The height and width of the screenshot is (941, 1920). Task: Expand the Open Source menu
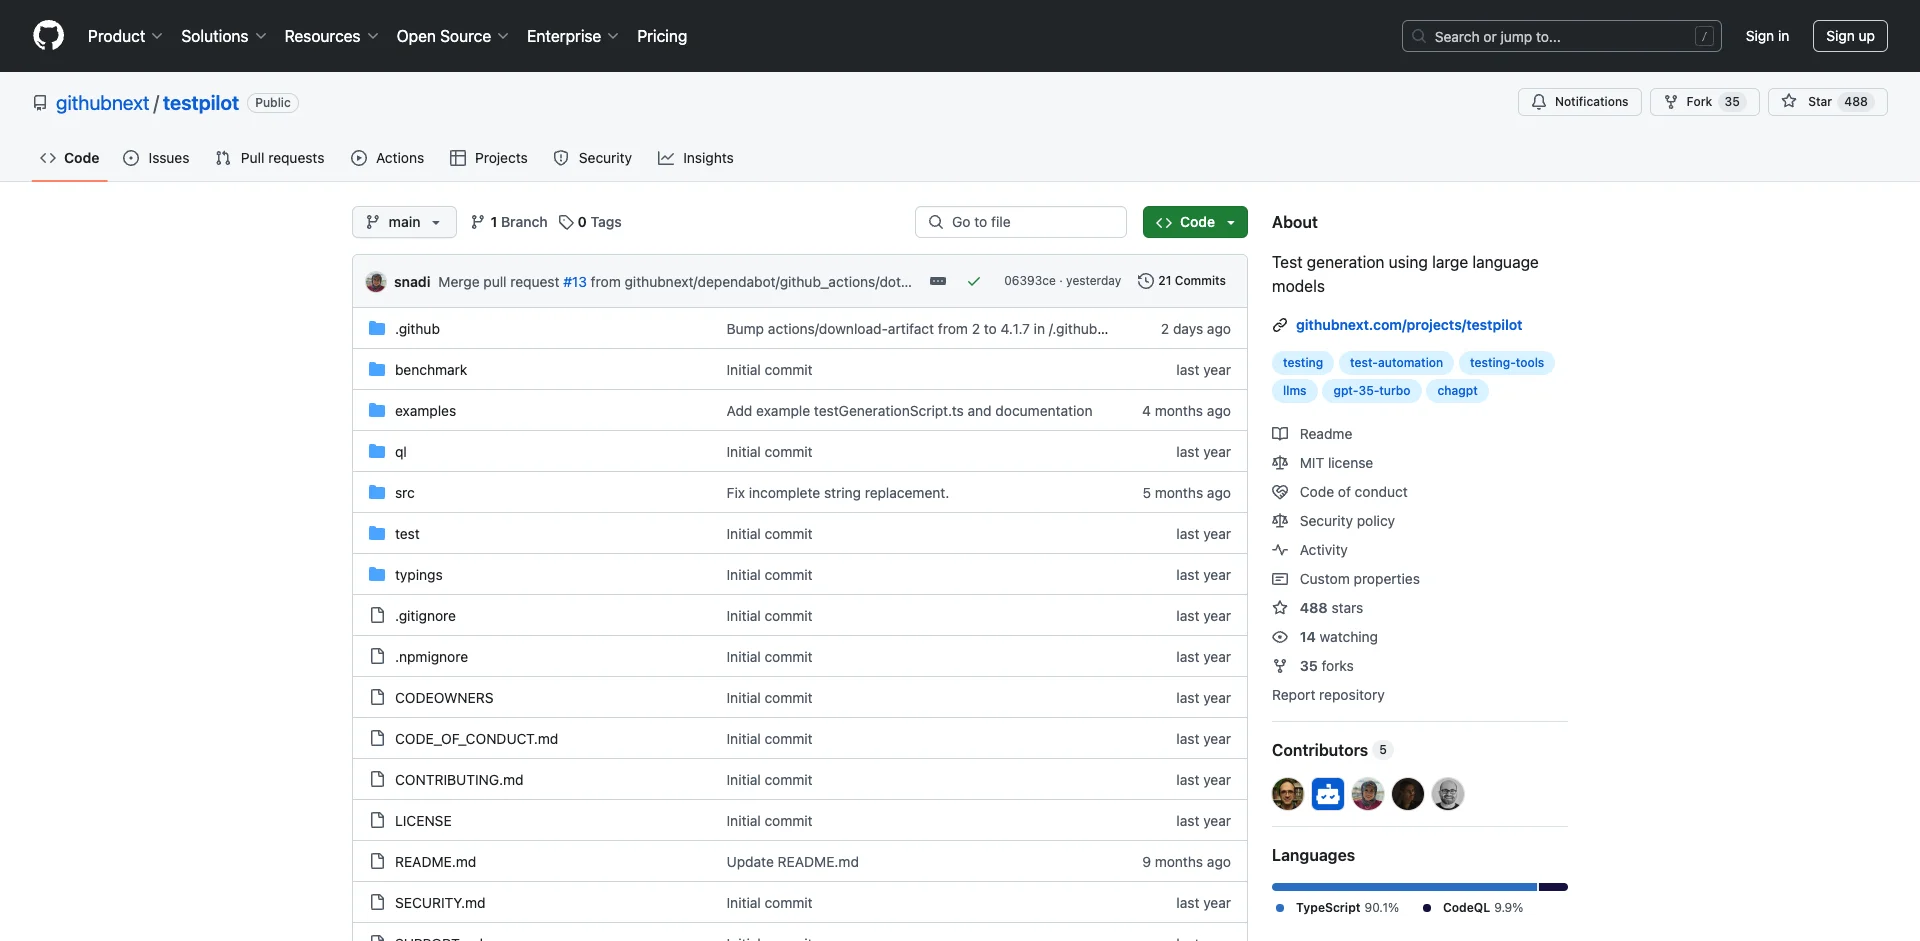[x=453, y=36]
